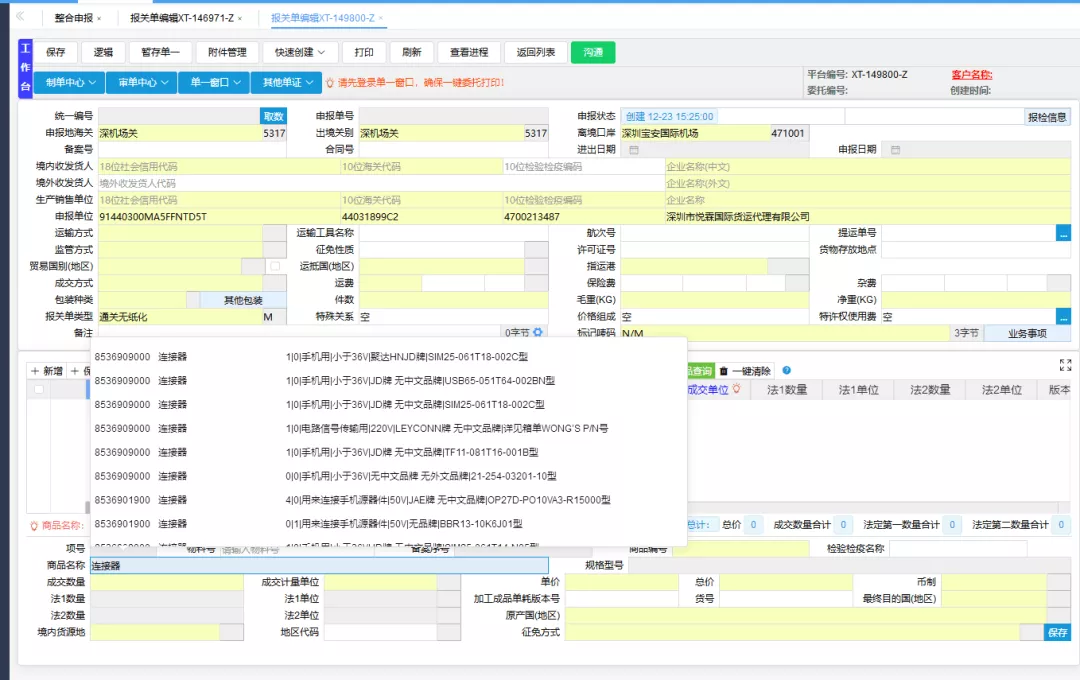Screen dimensions: 1080x680
Task: Toggle fullscreen for the goods table
Action: click(1066, 365)
